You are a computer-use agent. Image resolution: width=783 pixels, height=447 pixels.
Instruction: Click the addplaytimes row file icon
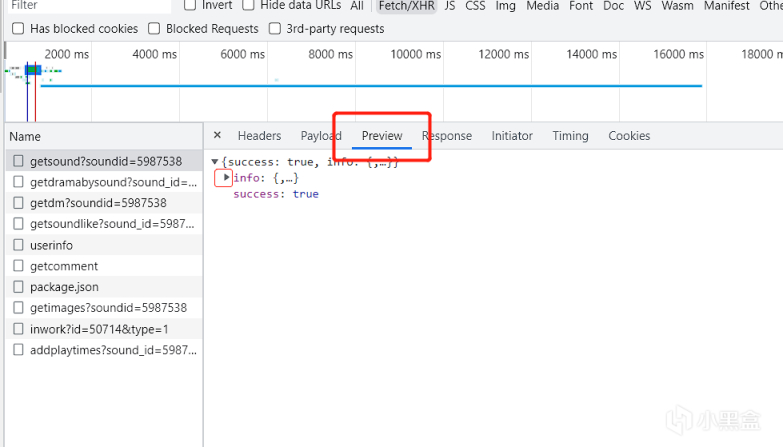[x=18, y=350]
